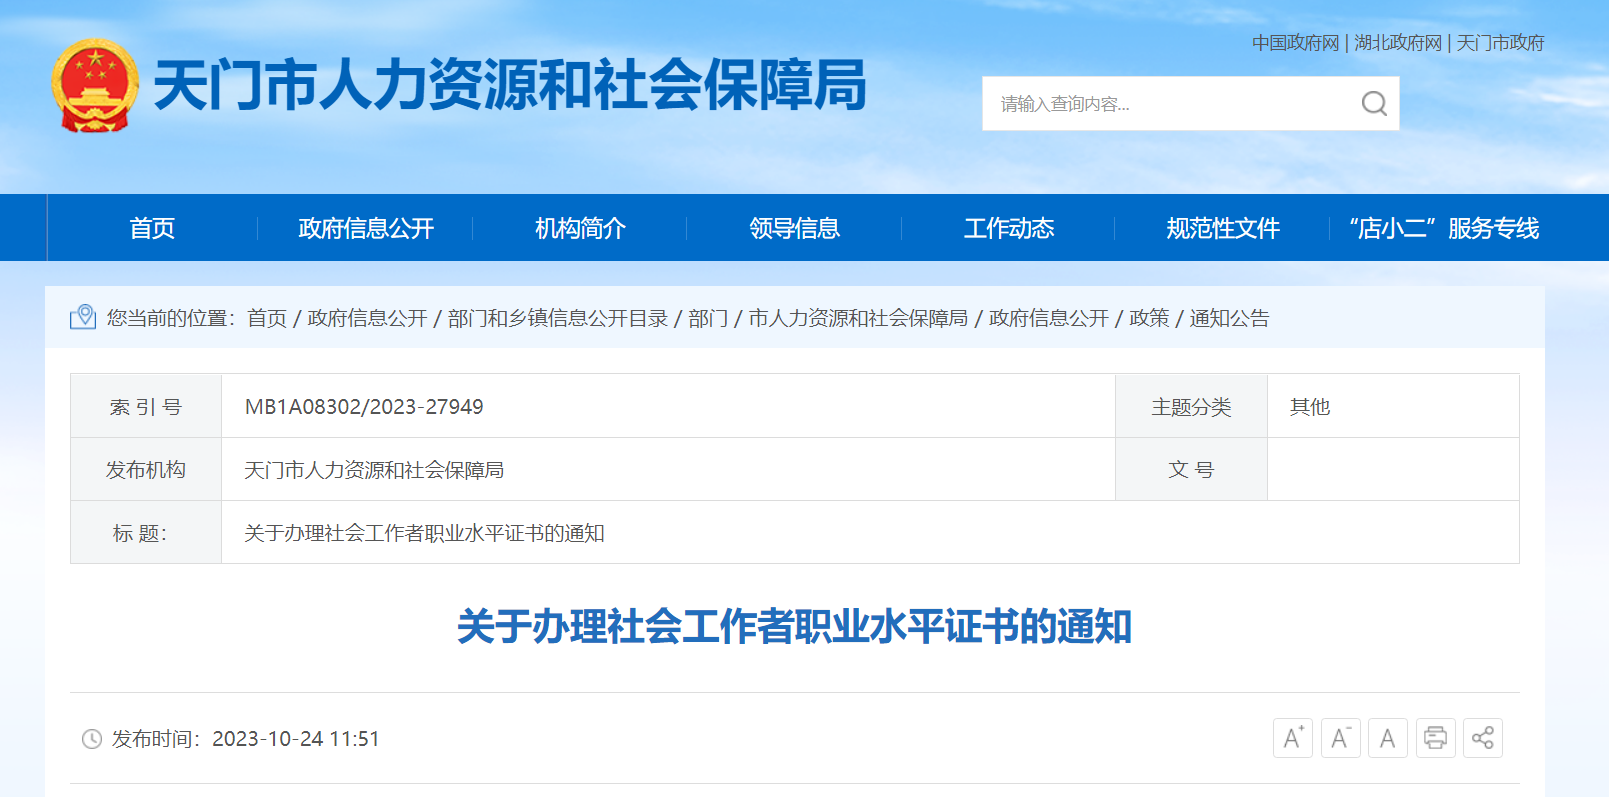
Task: Click 通知公告 in the breadcrumb
Action: coord(1229,318)
